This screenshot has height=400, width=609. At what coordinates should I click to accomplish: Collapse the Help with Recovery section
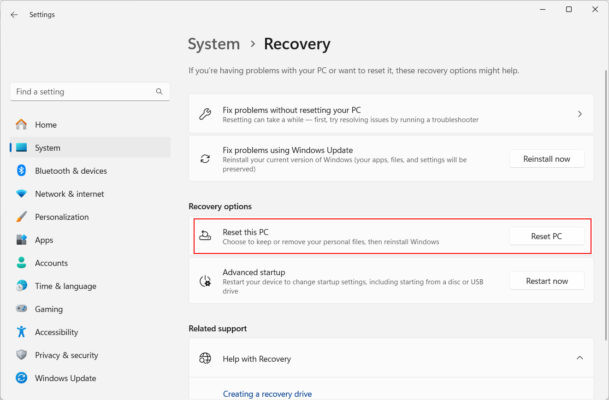click(579, 357)
